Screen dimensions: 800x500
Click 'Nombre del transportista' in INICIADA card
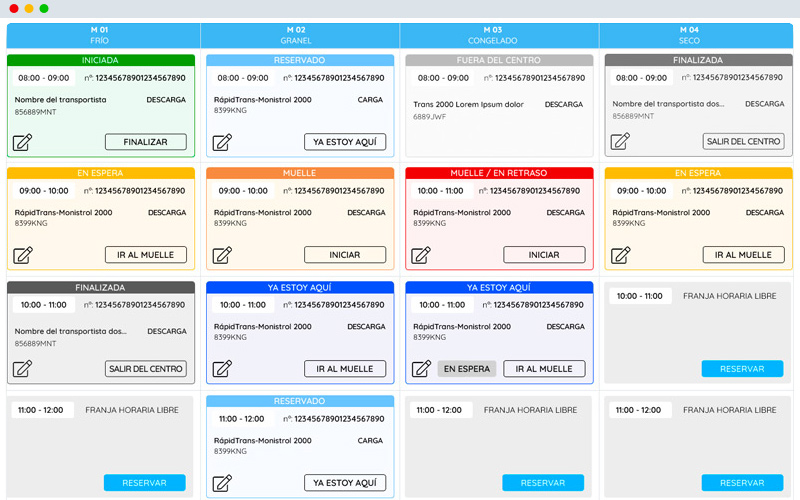[x=61, y=99]
